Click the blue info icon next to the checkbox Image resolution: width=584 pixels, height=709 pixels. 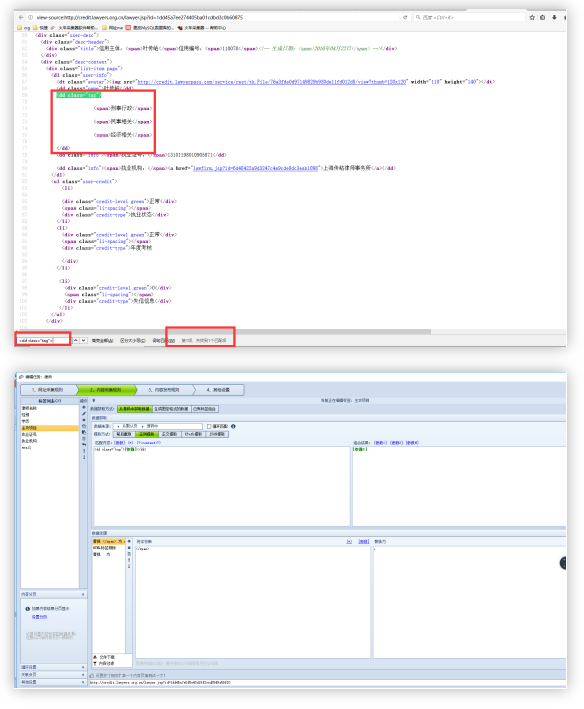(233, 426)
